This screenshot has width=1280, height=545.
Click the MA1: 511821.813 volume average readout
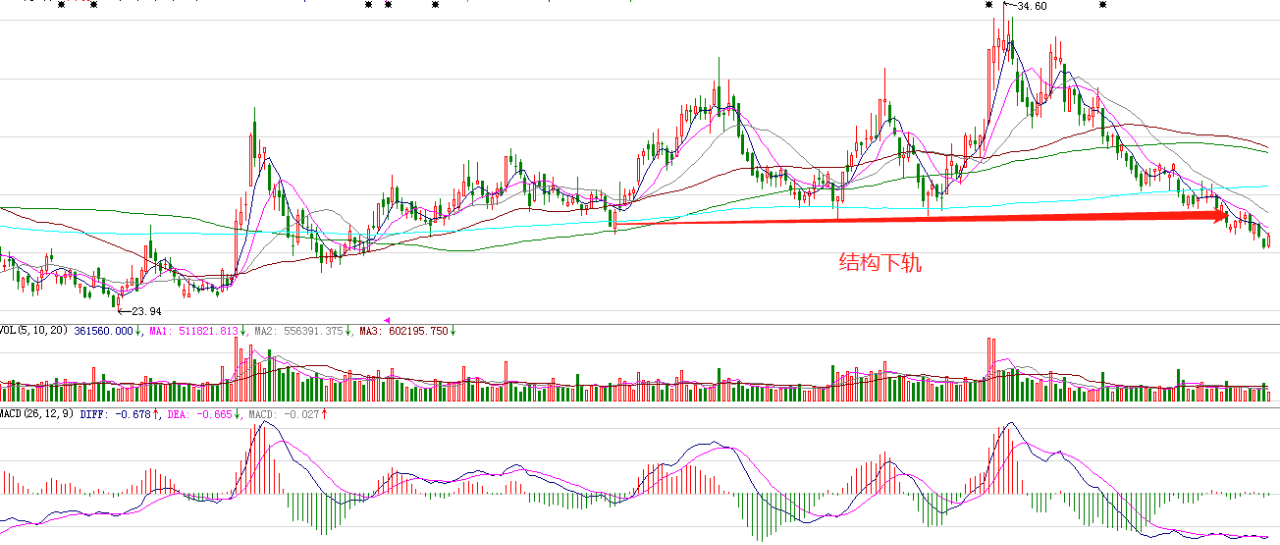tap(195, 331)
